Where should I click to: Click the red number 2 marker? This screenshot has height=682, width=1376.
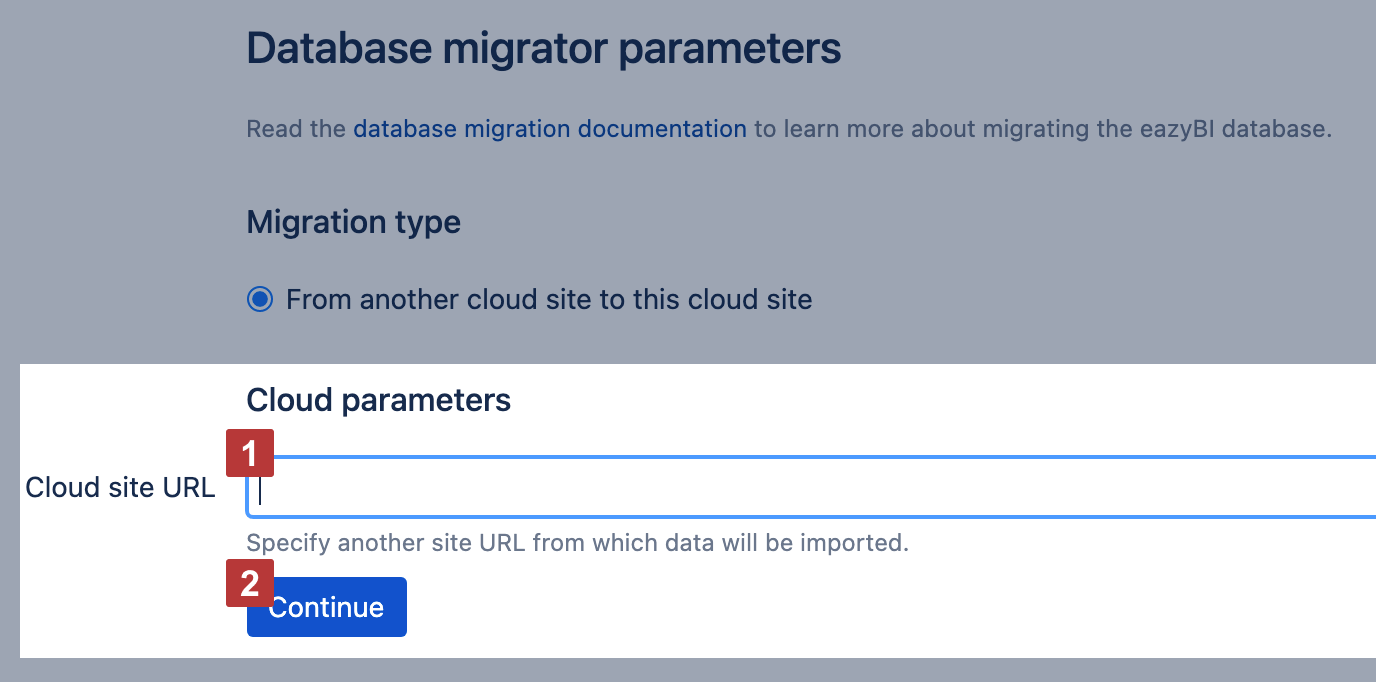(250, 583)
